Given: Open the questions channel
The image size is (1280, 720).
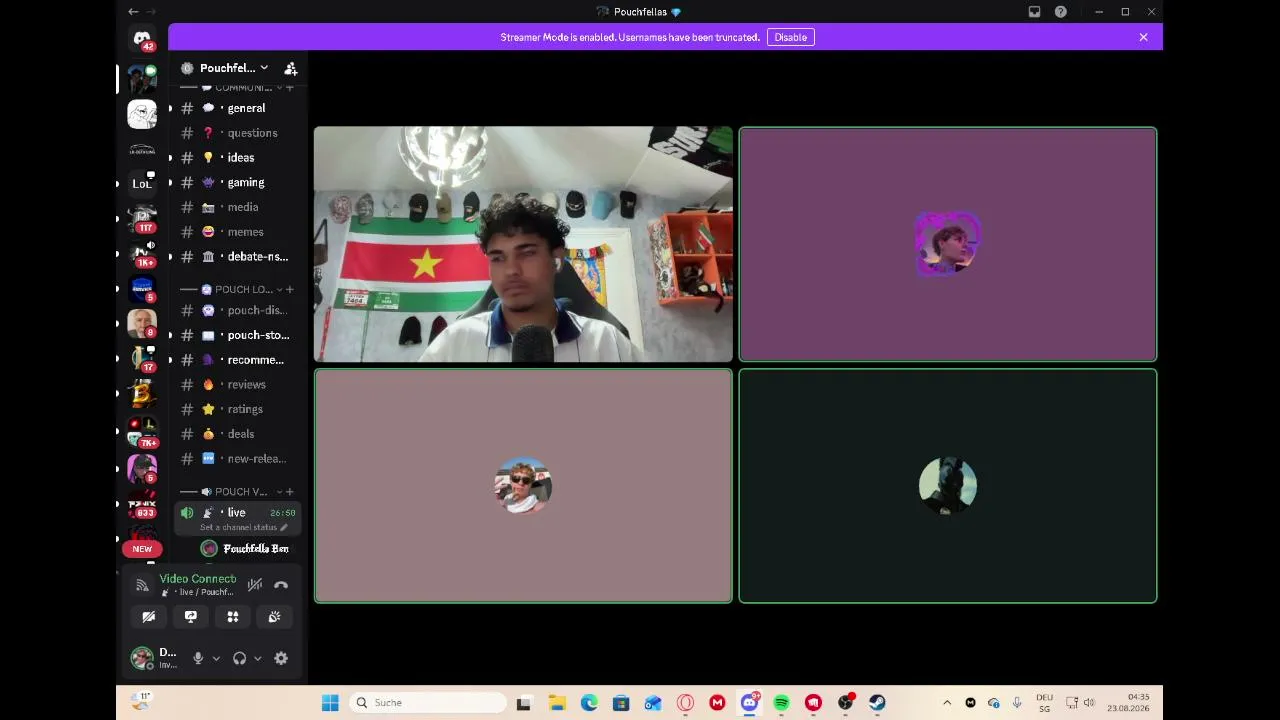Looking at the screenshot, I should [238, 133].
